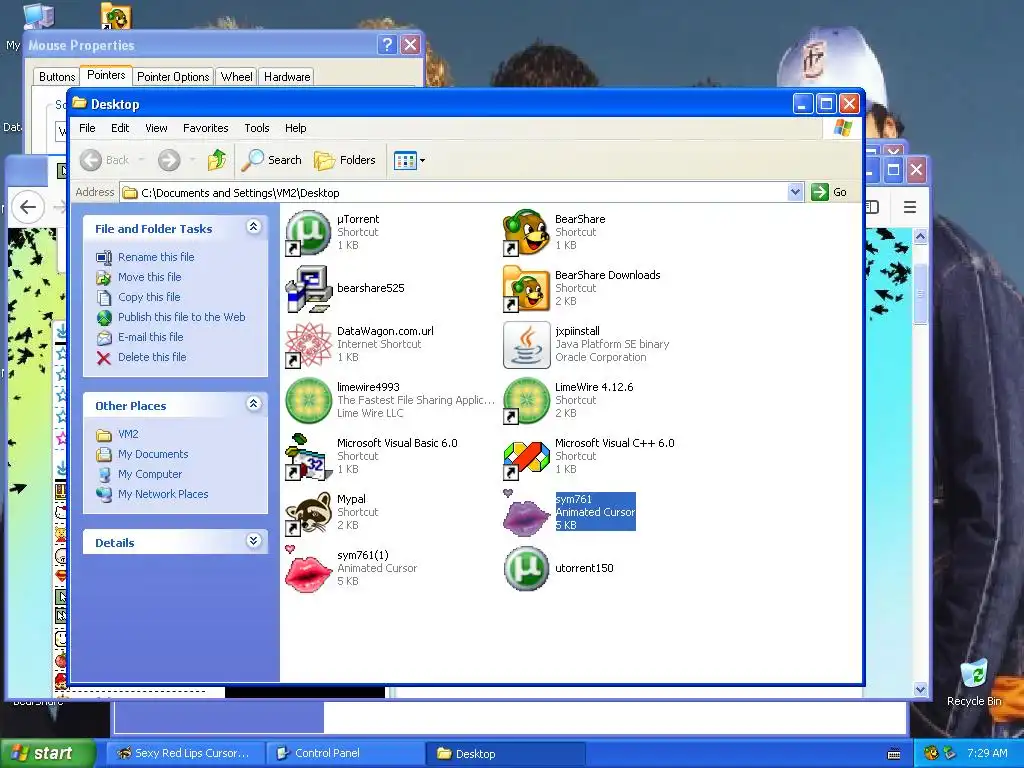Open the Favorites menu
Image resolution: width=1024 pixels, height=768 pixels.
click(x=206, y=128)
